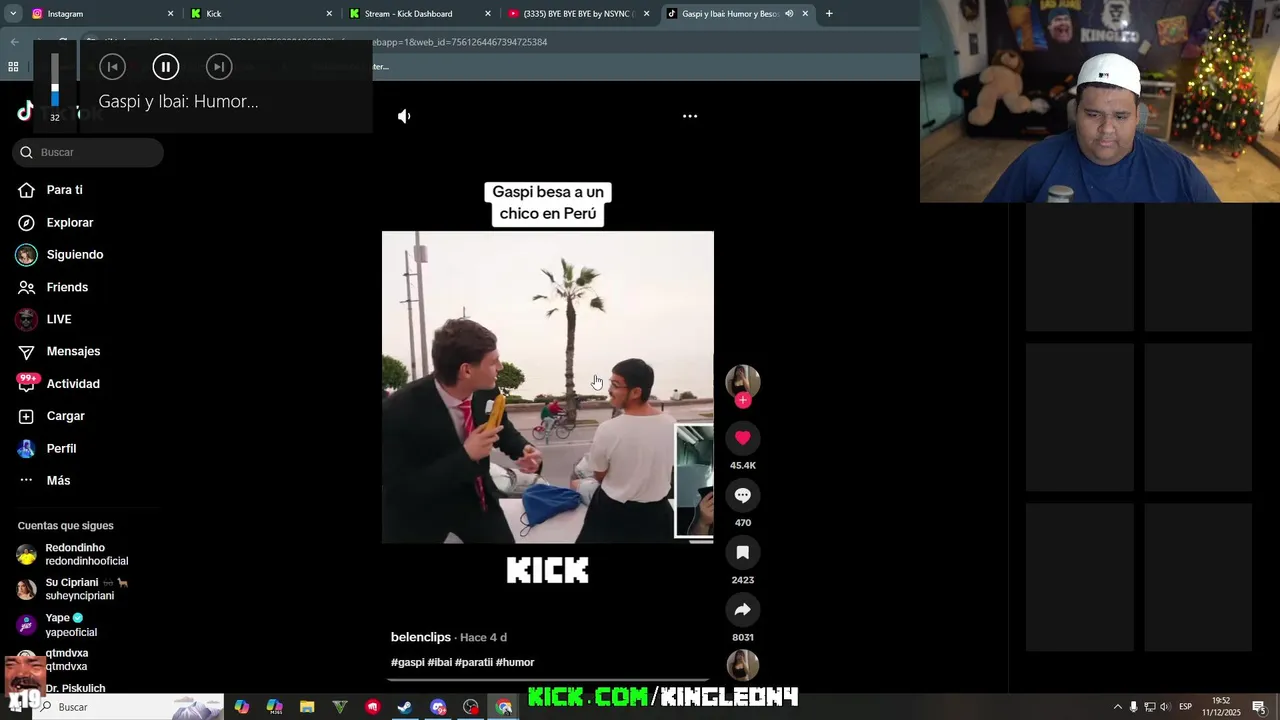Image resolution: width=1280 pixels, height=720 pixels.
Task: Open Mensajes in the sidebar
Action: click(72, 351)
